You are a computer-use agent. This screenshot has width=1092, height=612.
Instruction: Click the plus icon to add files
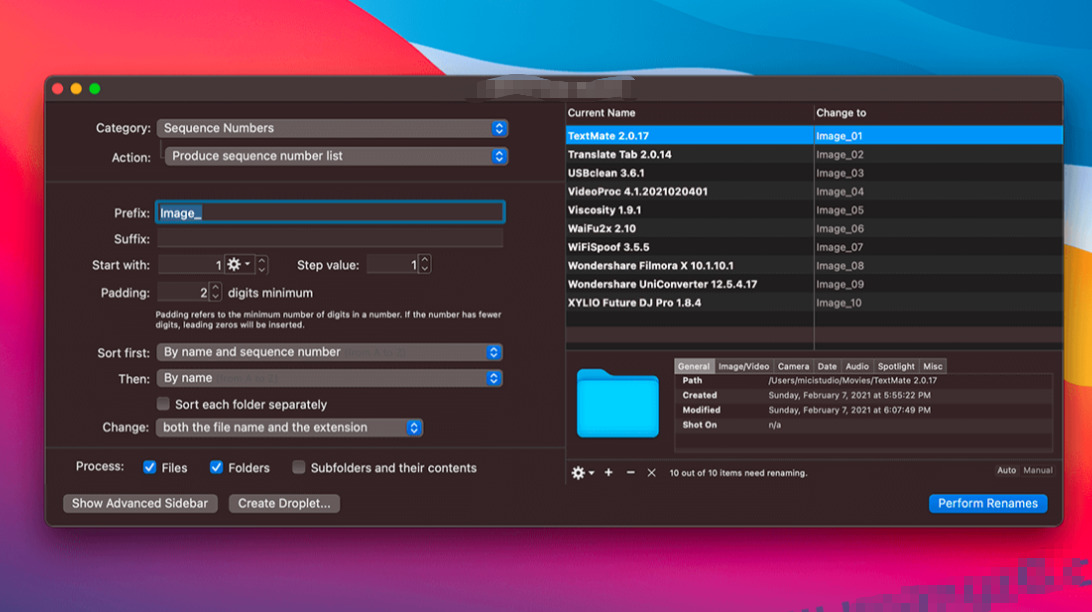pos(608,472)
